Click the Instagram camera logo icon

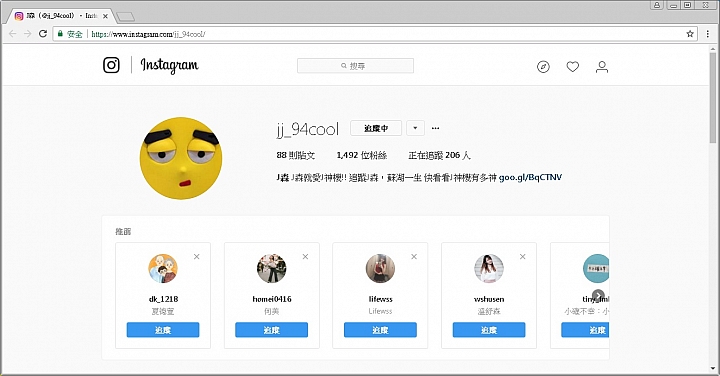coord(111,65)
